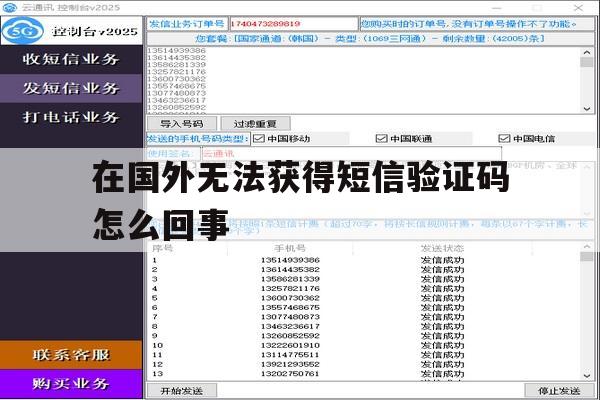Open 打电话业务 sidebar item
The width and height of the screenshot is (600, 400).
pos(71,117)
